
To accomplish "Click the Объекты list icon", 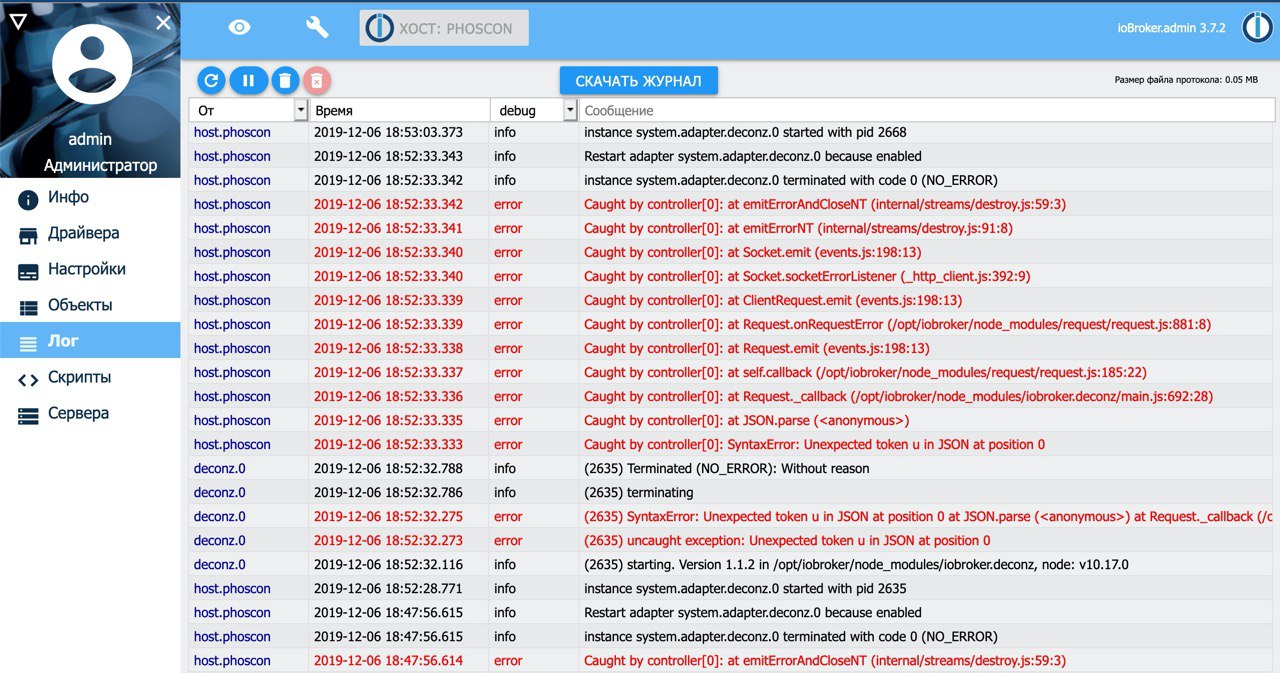I will point(28,307).
